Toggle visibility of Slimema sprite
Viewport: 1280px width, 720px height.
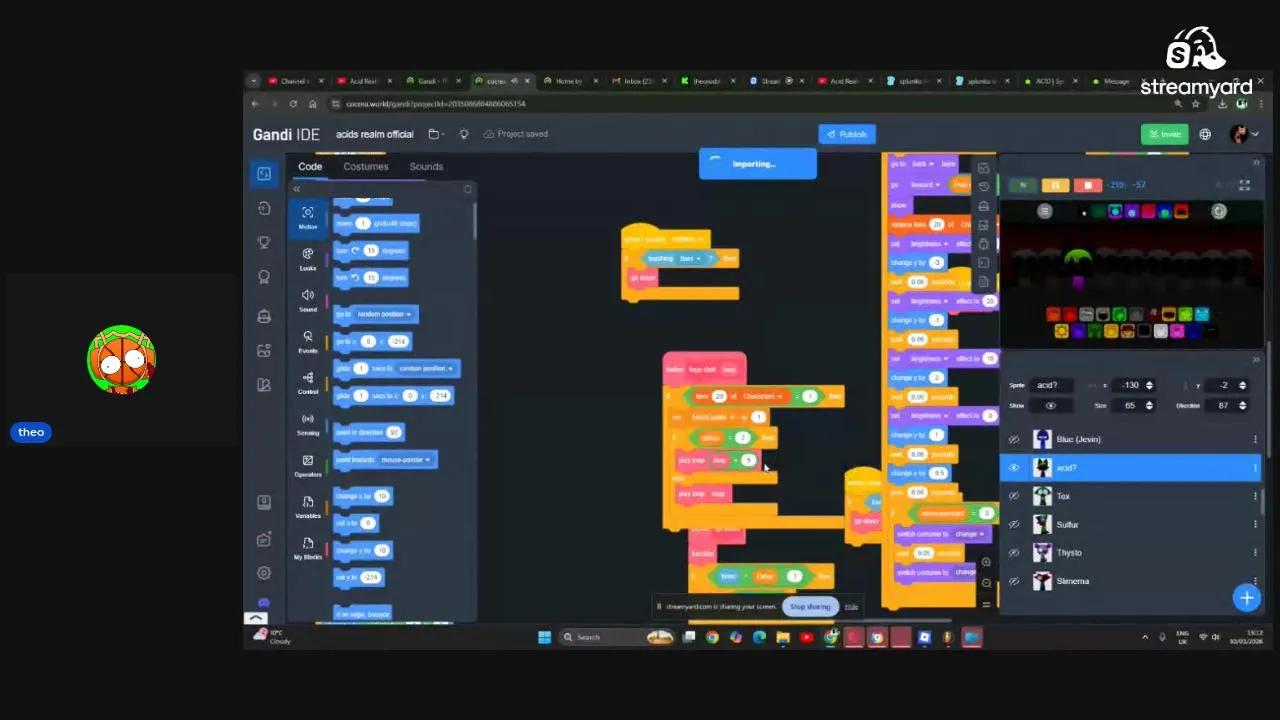click(1014, 581)
